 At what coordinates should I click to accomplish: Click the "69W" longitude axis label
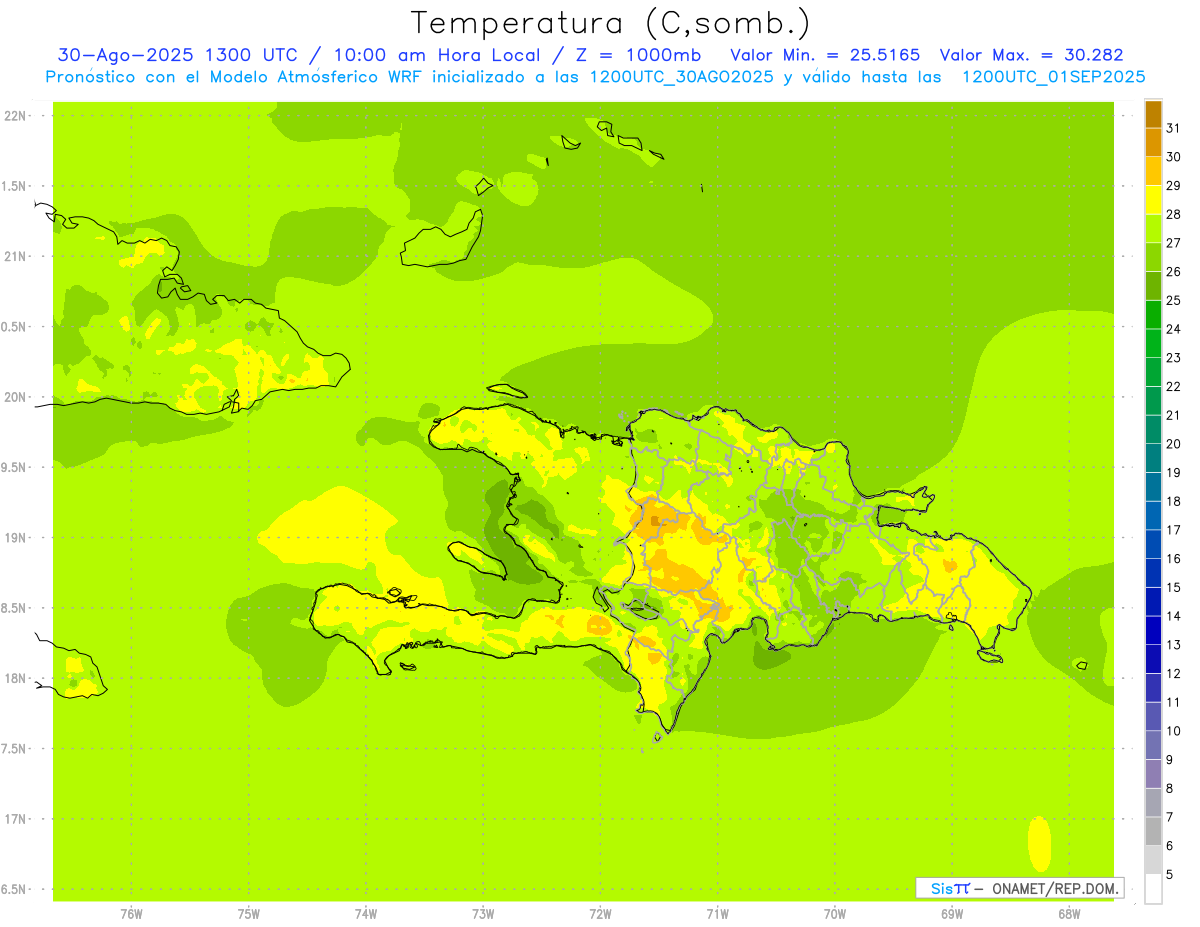(x=952, y=914)
